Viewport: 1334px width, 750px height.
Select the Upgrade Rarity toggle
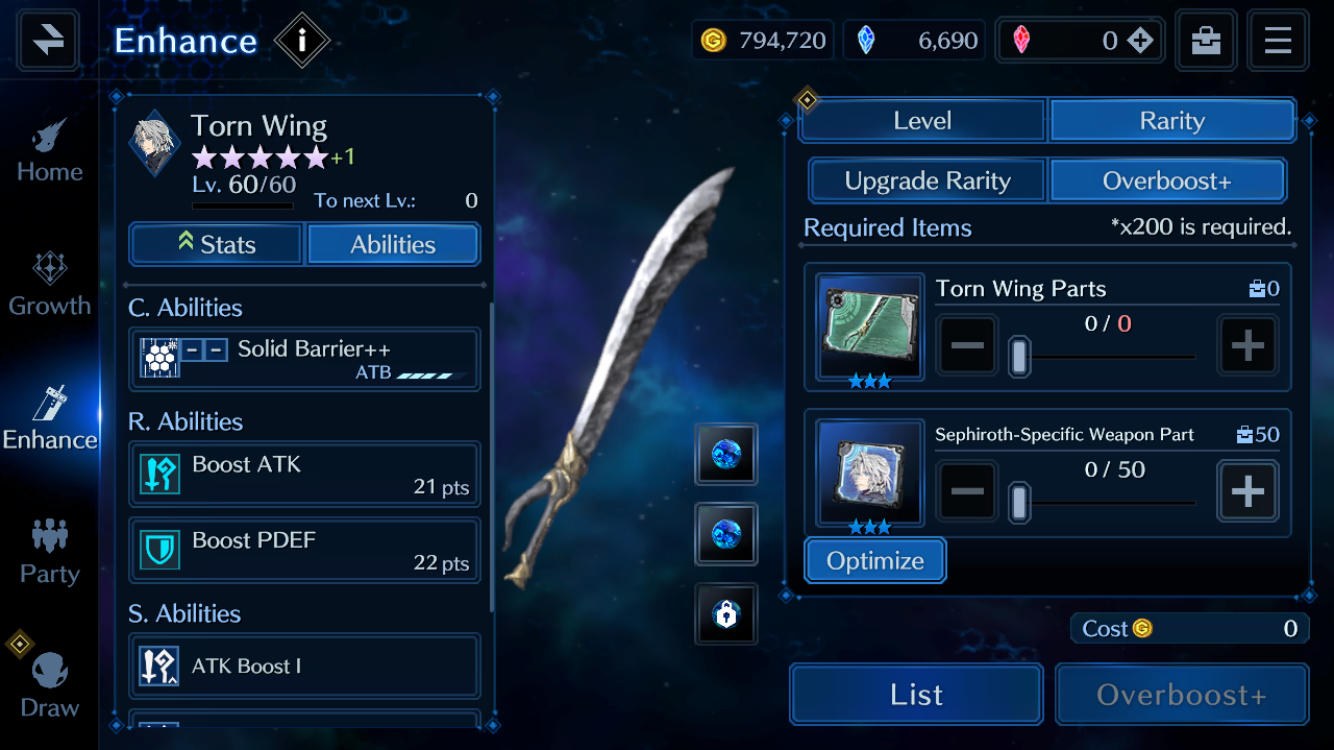click(927, 181)
